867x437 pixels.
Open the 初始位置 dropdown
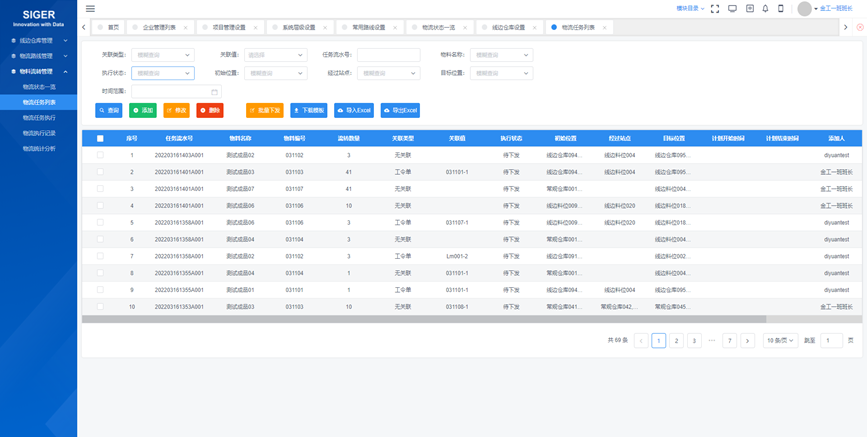click(275, 73)
